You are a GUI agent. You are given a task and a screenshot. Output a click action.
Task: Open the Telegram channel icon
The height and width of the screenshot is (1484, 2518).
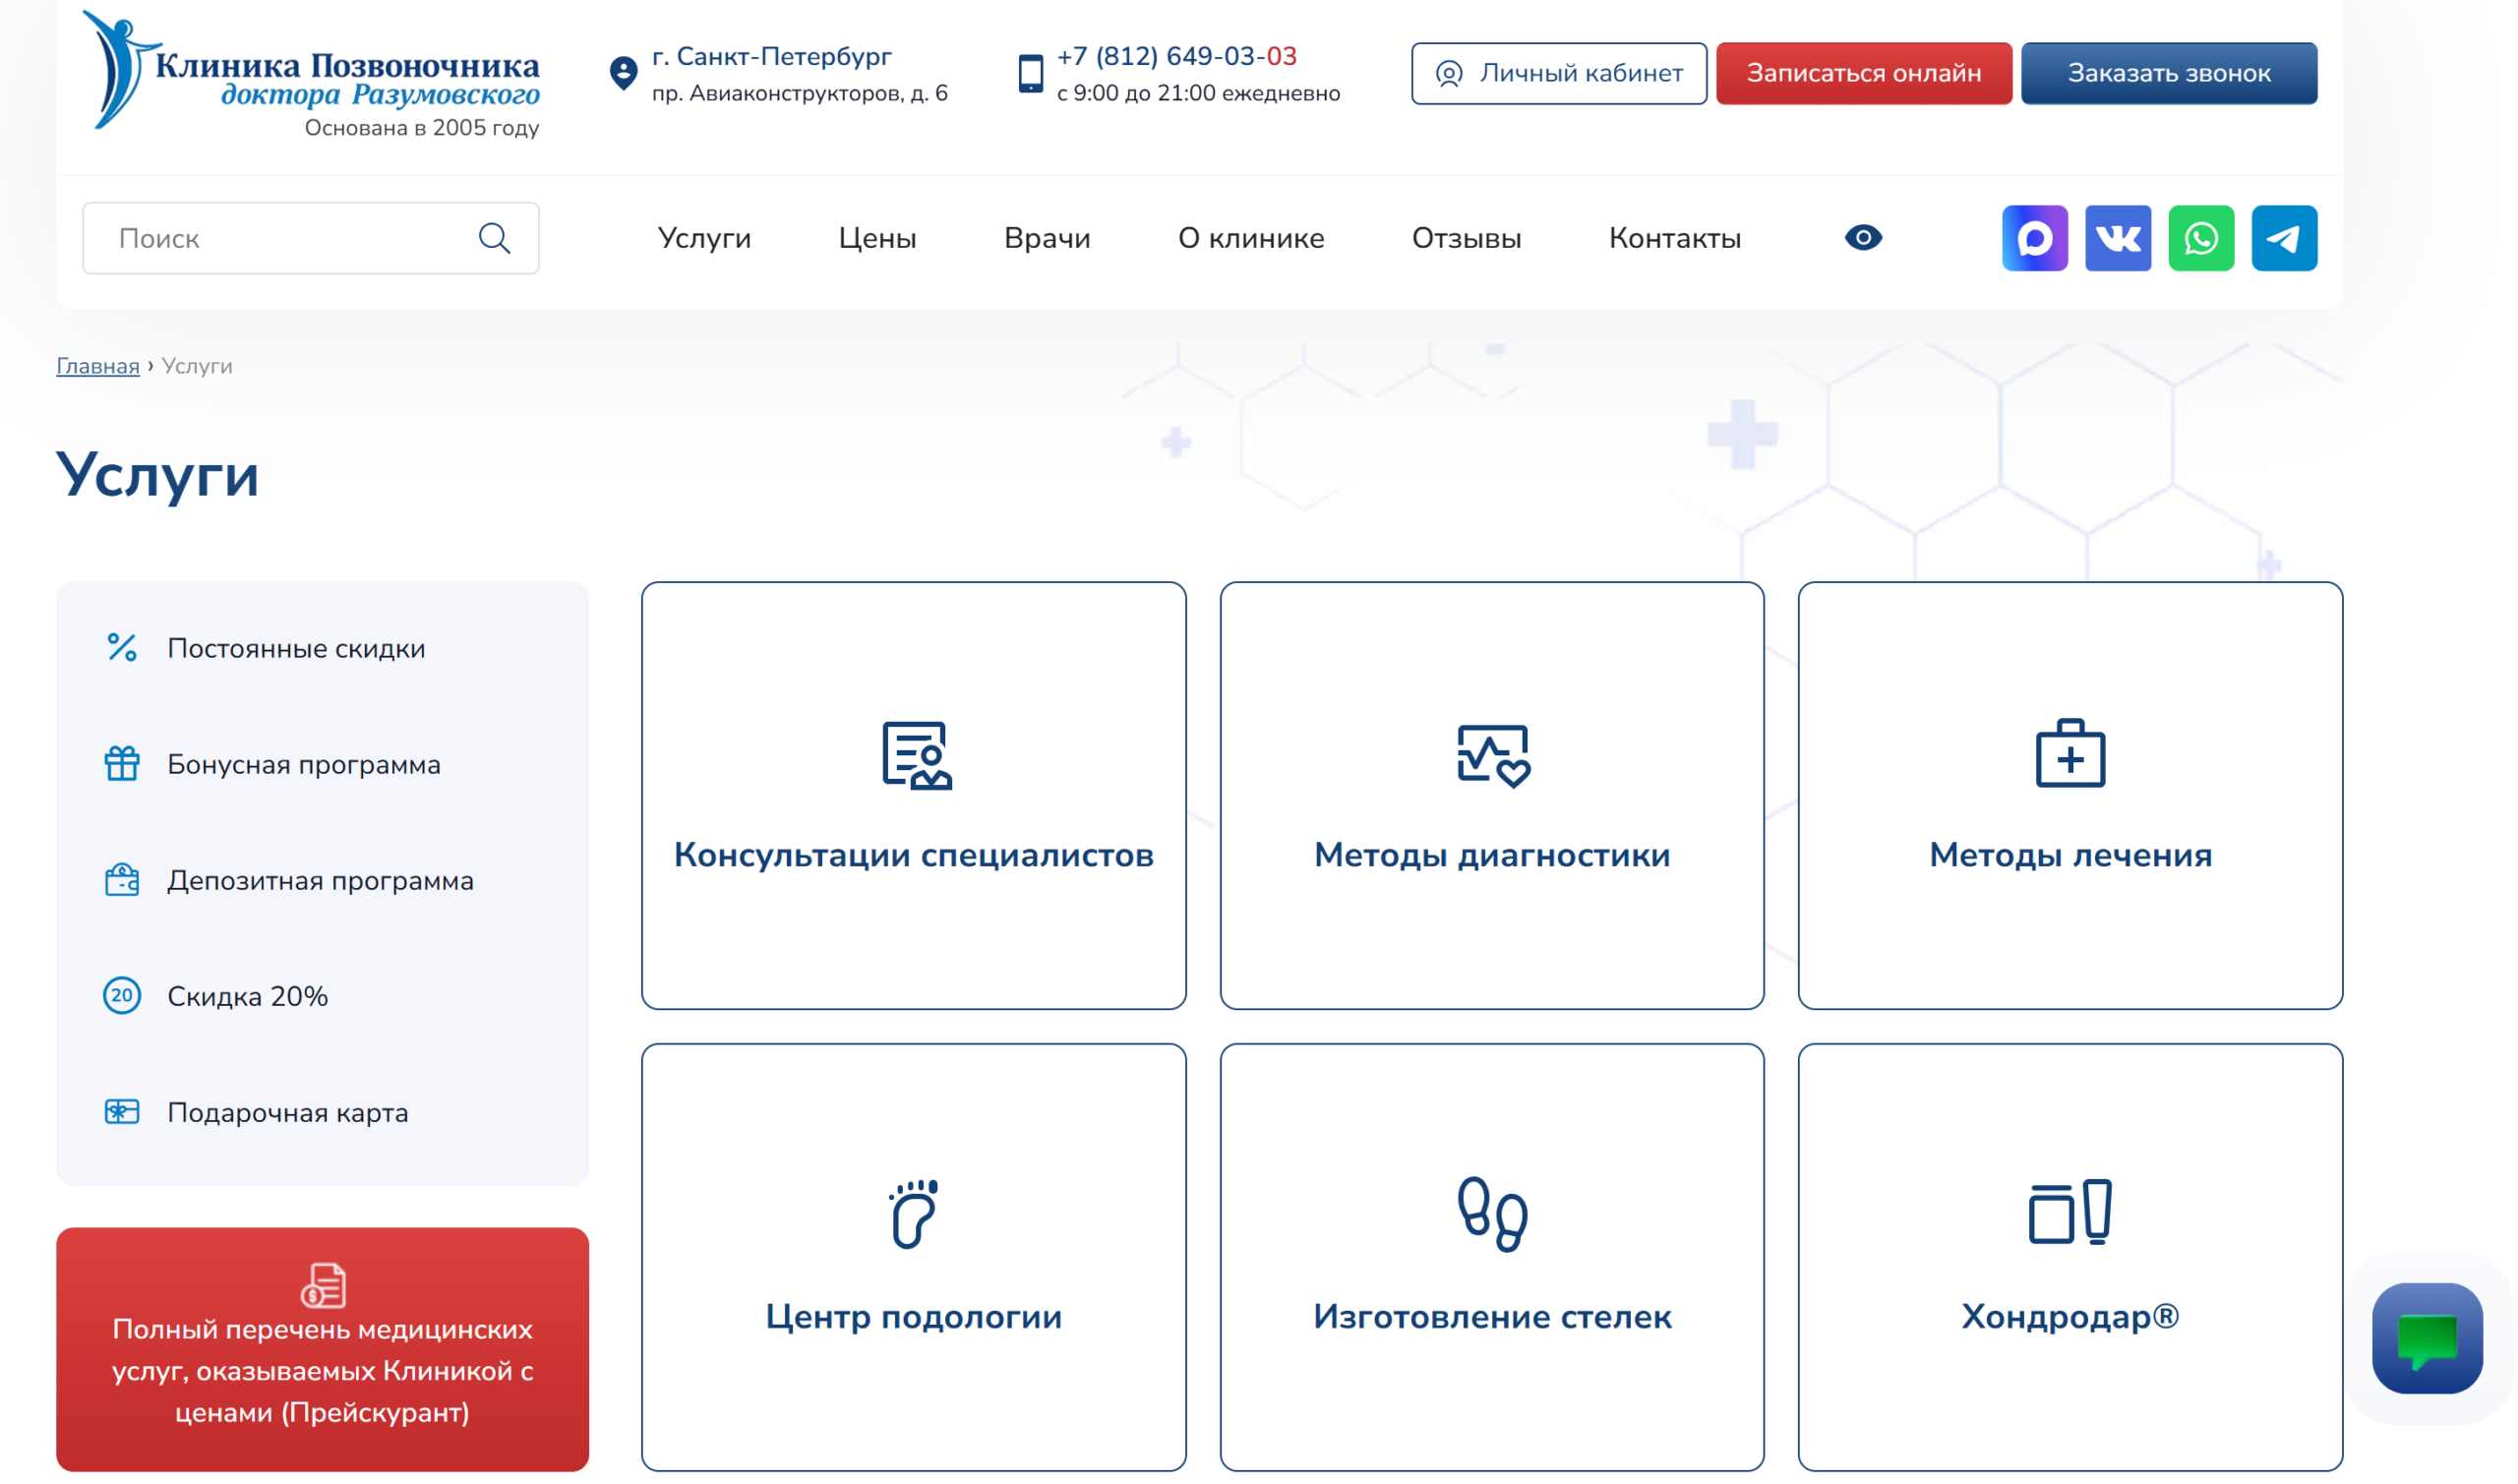2283,238
